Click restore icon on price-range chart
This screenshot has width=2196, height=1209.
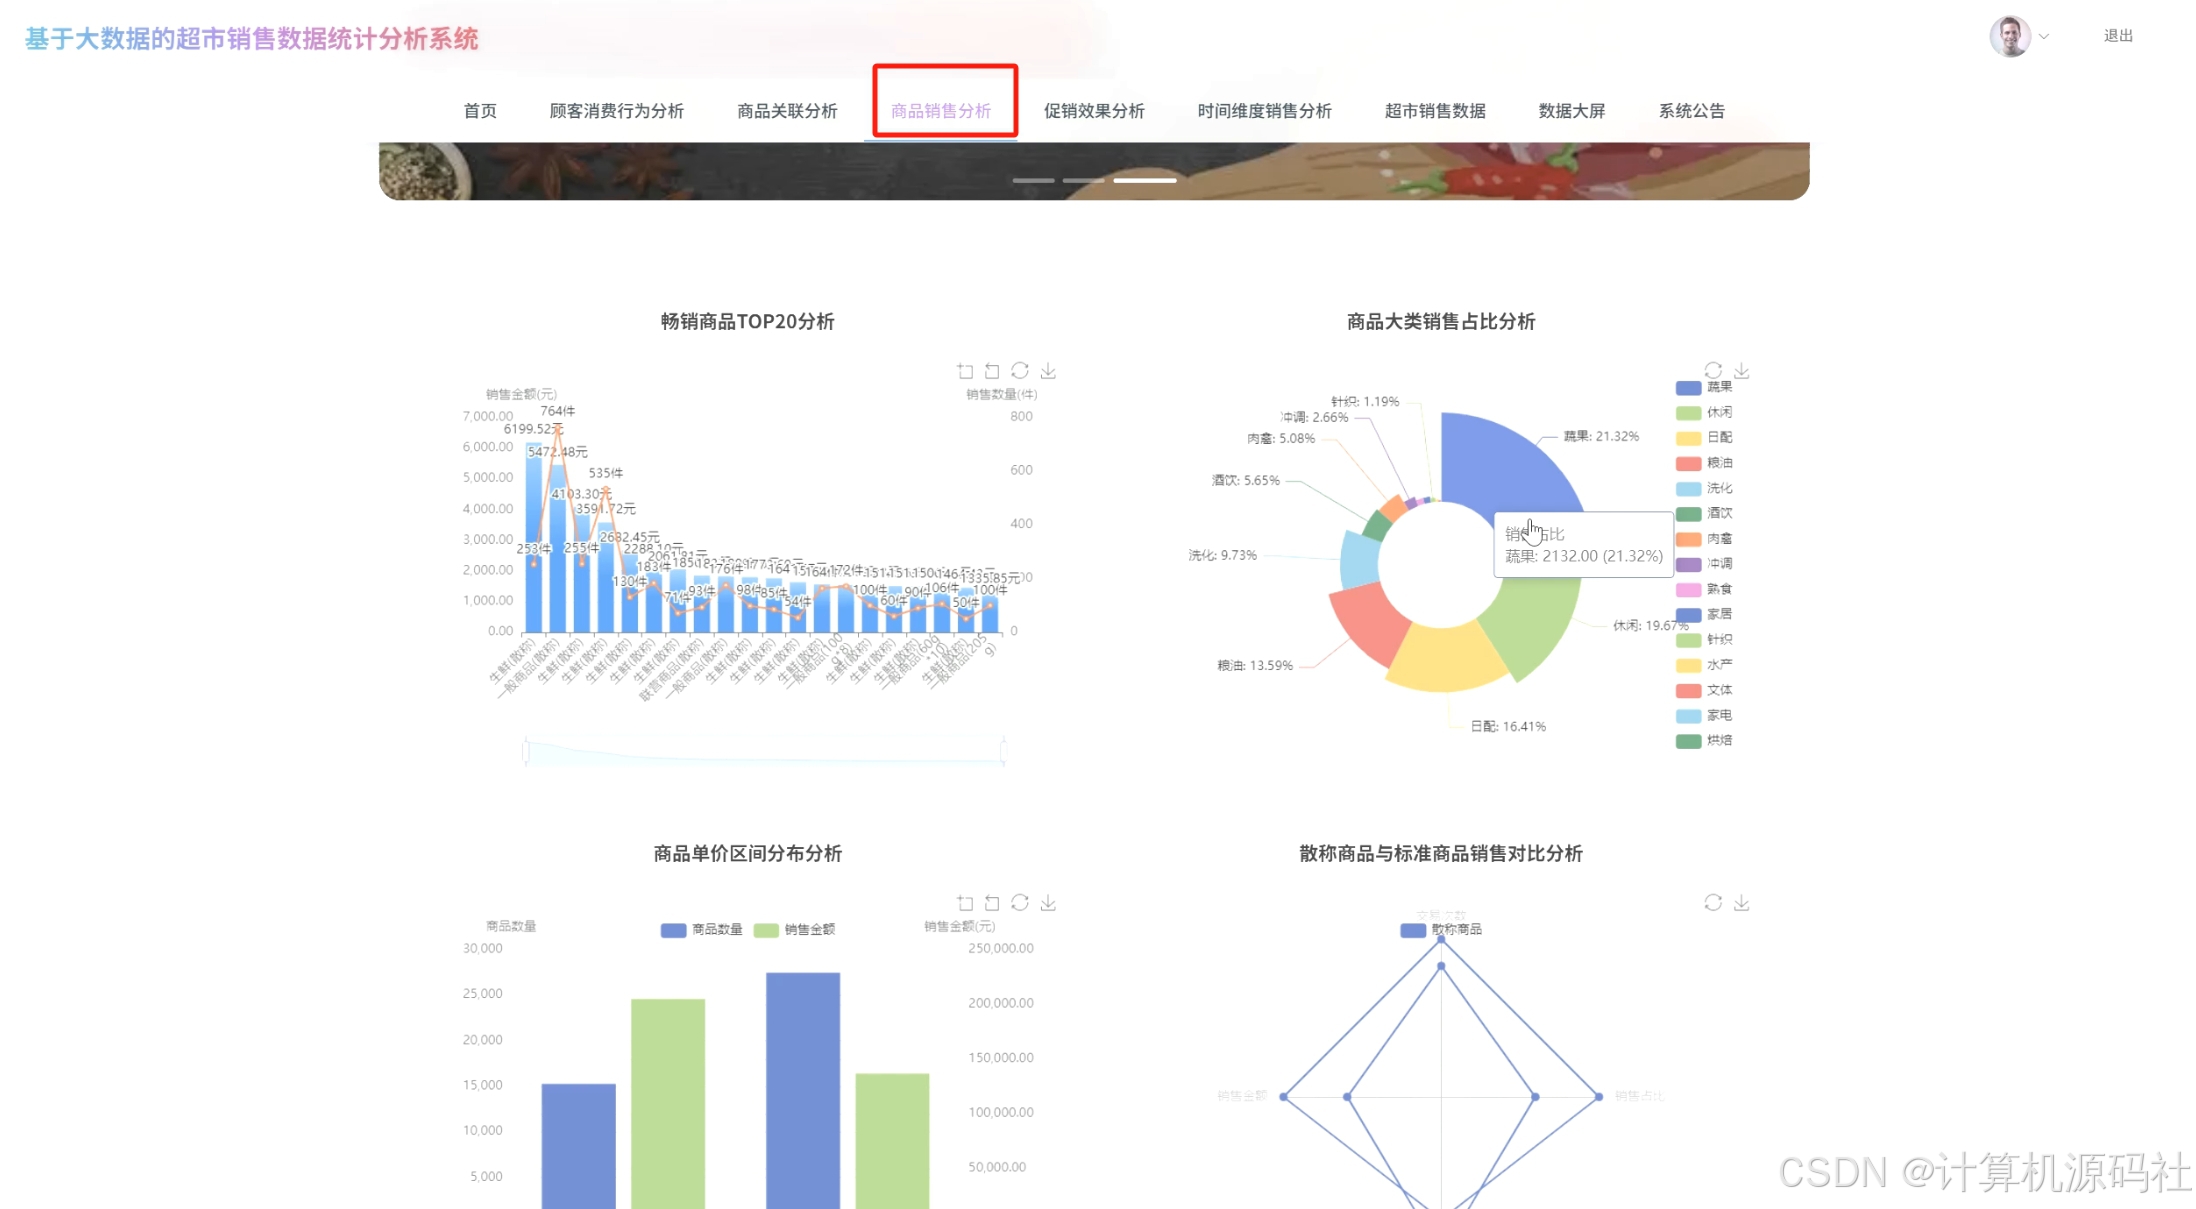click(1020, 903)
